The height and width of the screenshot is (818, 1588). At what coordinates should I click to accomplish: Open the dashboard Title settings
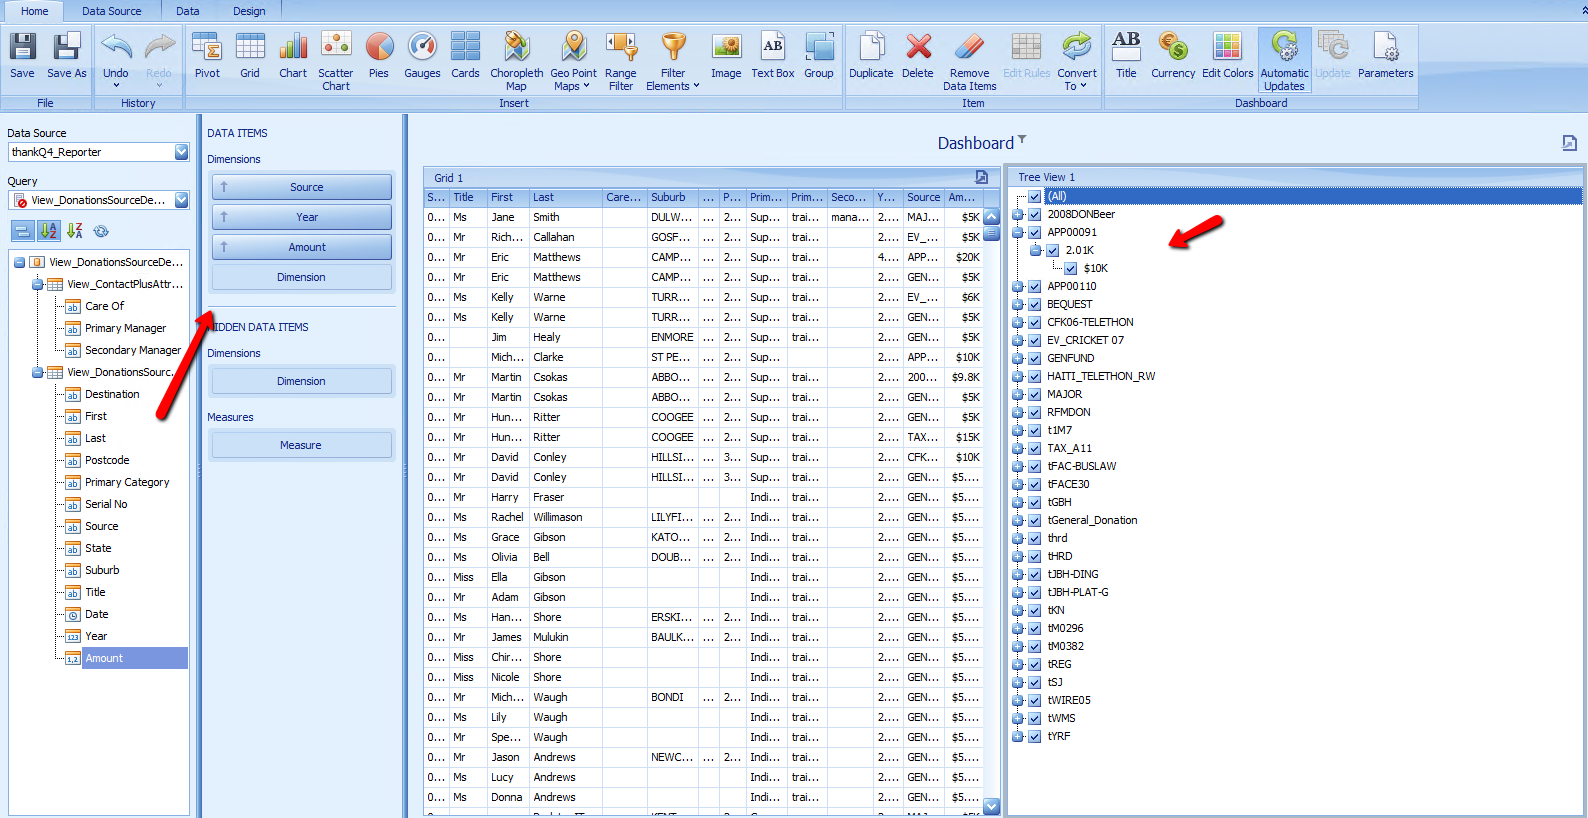pyautogui.click(x=1126, y=56)
